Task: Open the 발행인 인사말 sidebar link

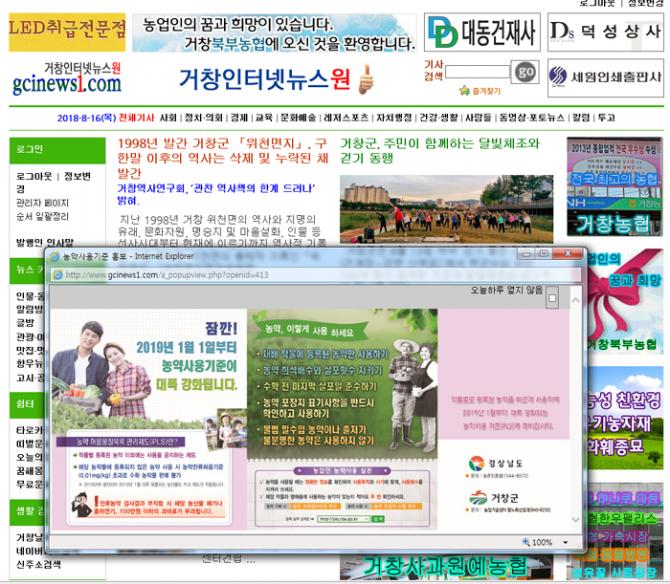Action: (45, 242)
